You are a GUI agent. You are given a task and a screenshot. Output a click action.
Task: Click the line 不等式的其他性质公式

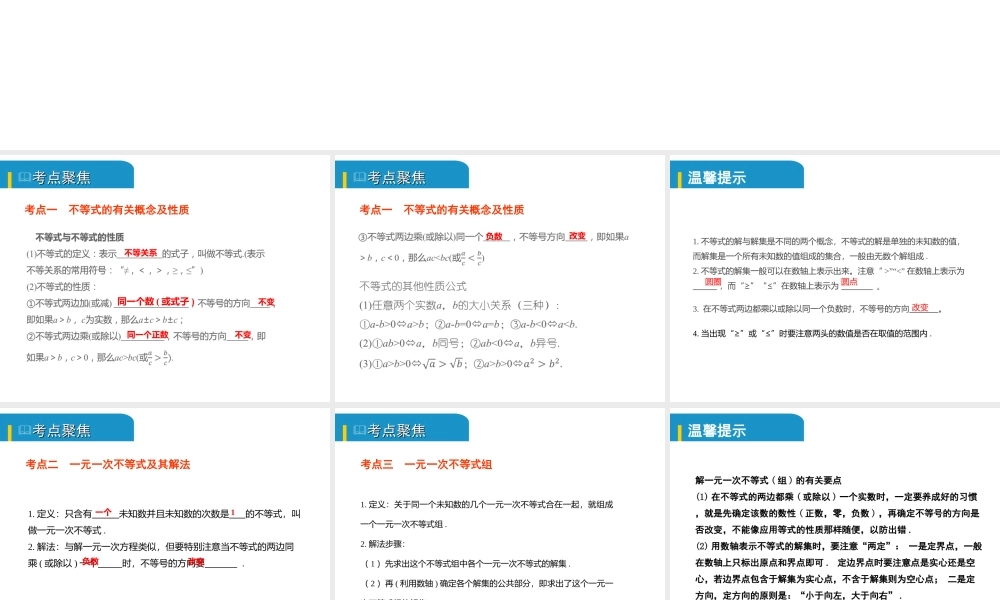(x=413, y=286)
